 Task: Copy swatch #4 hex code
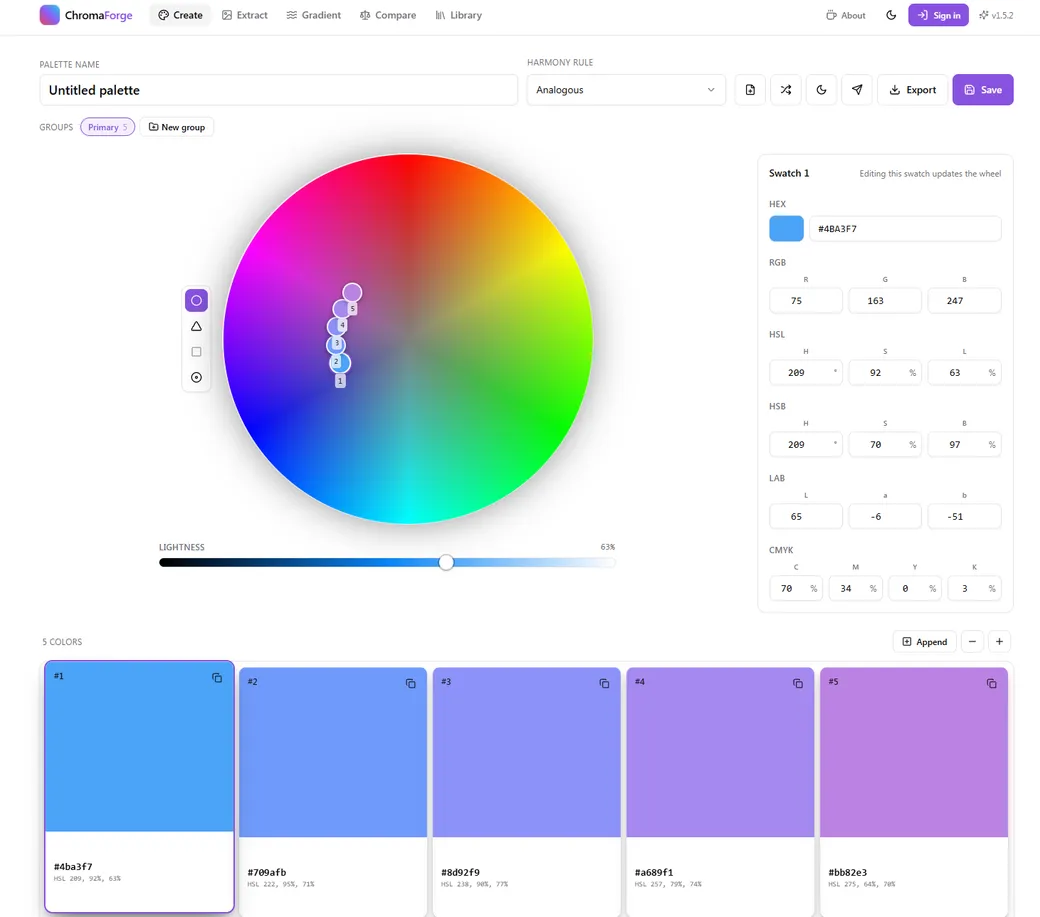pyautogui.click(x=798, y=684)
